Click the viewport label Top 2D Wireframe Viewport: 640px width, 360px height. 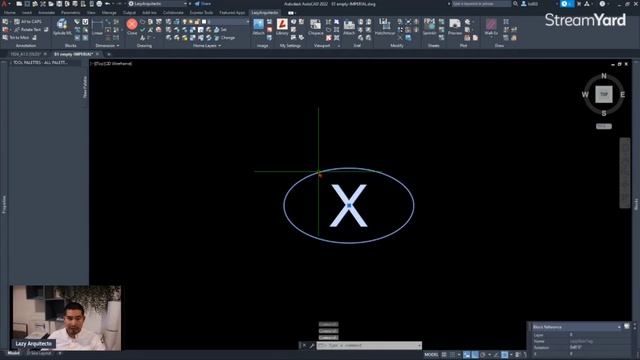click(112, 64)
